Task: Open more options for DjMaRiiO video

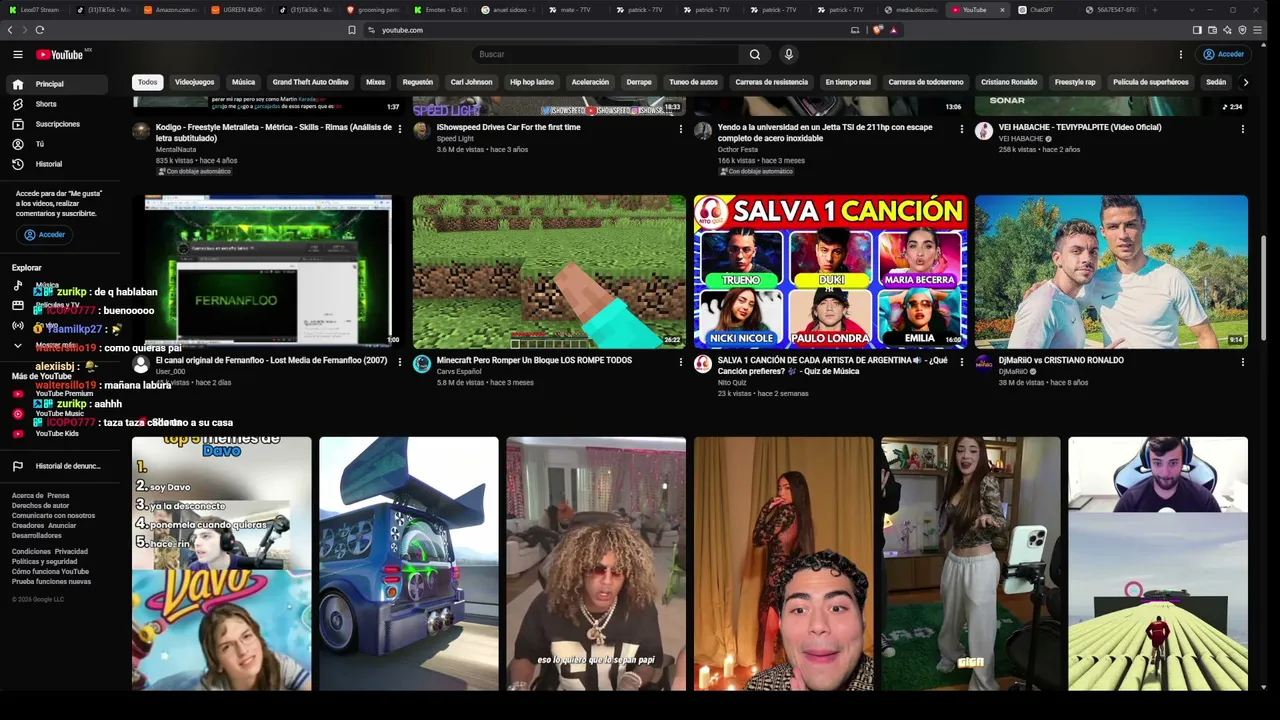Action: pyautogui.click(x=1243, y=362)
